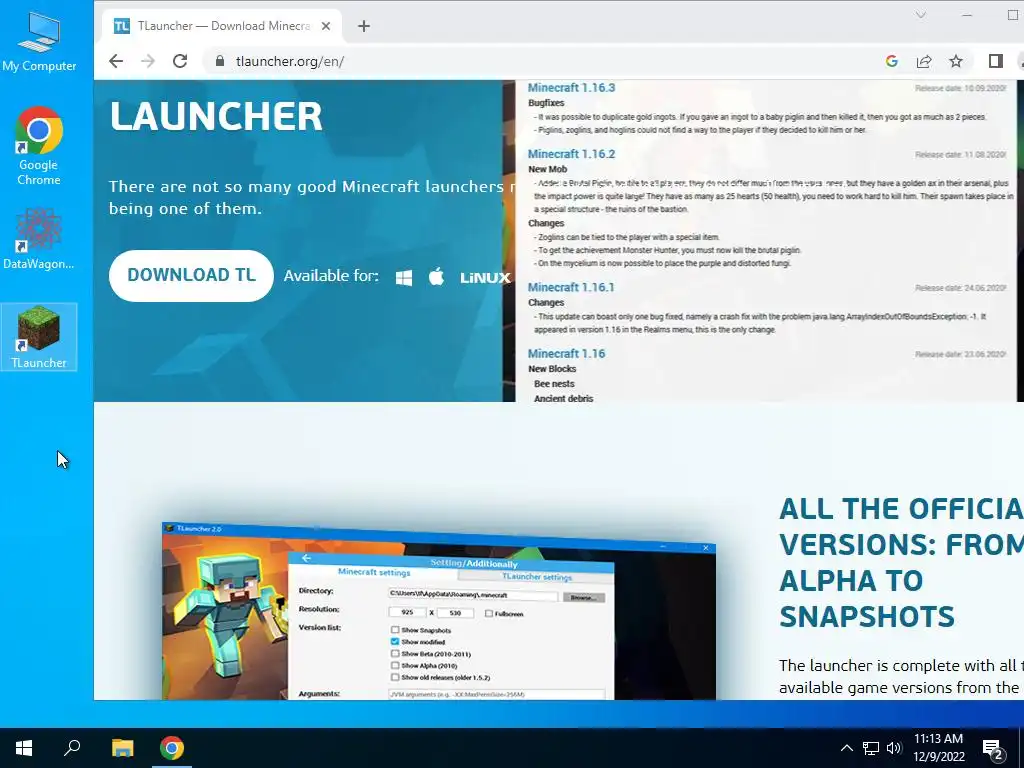Open Minecraft 1.16.3 changelog heading
1024x768 pixels.
point(571,88)
